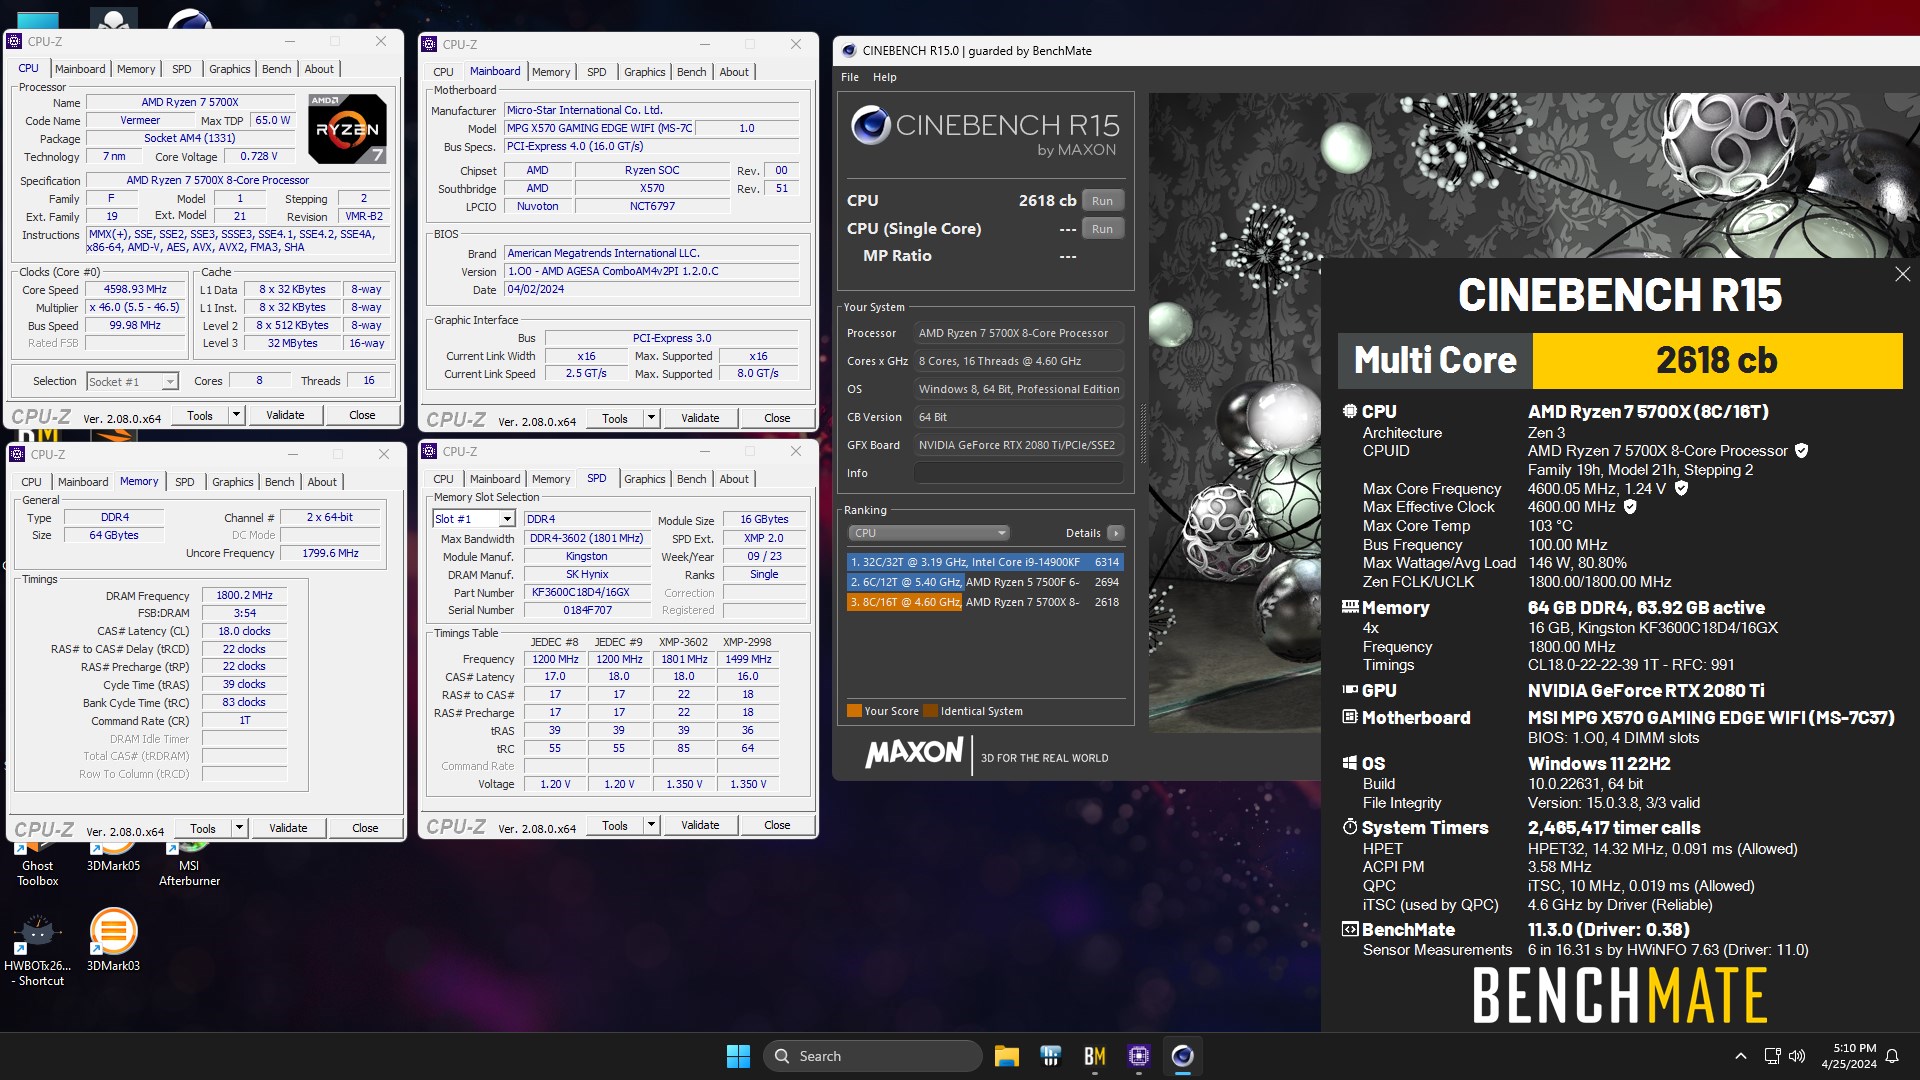Click the BenchMate taskbar icon
The image size is (1920, 1080).
pyautogui.click(x=1094, y=1056)
